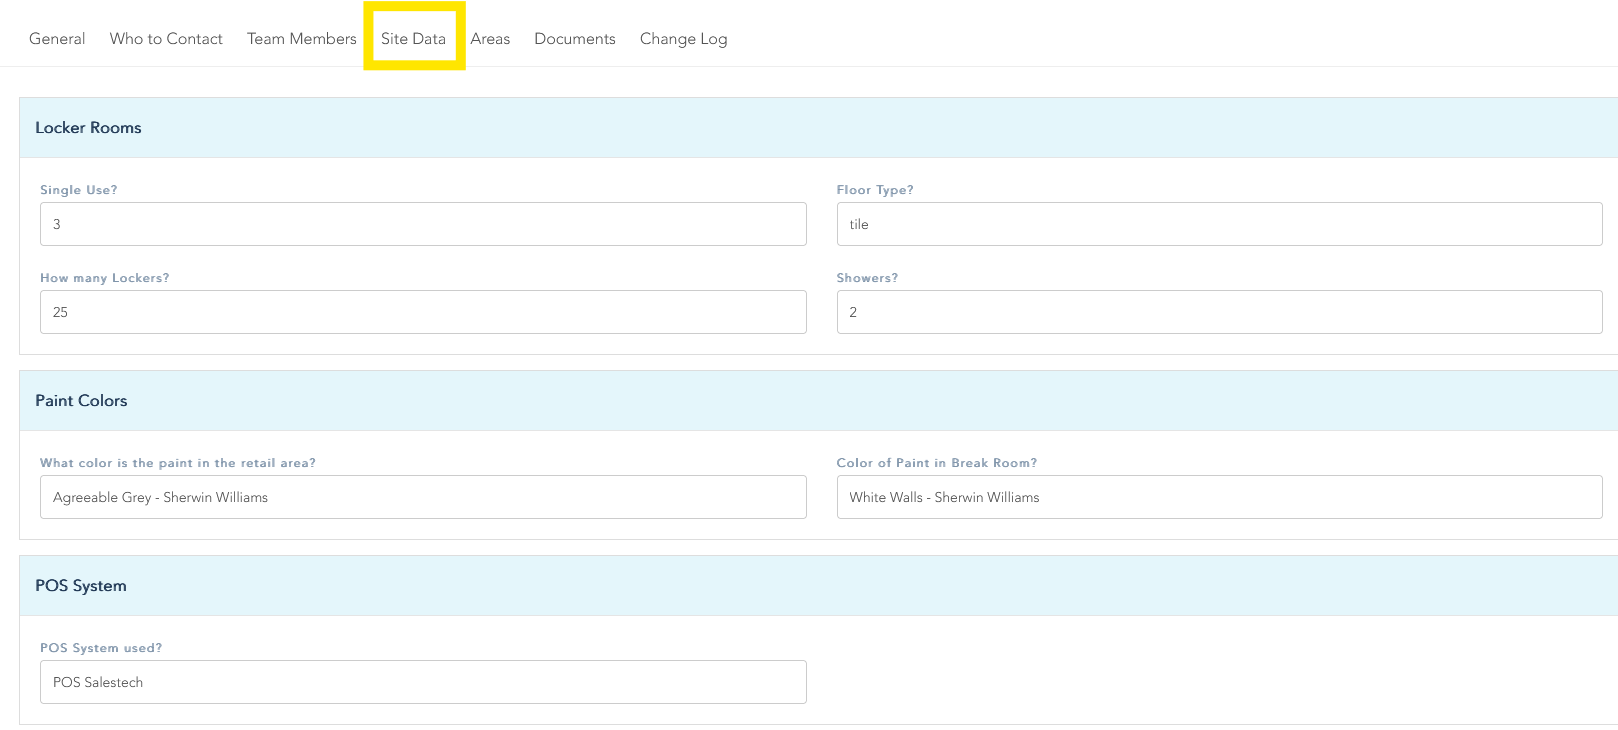Go to the Team Members tab

pyautogui.click(x=301, y=39)
